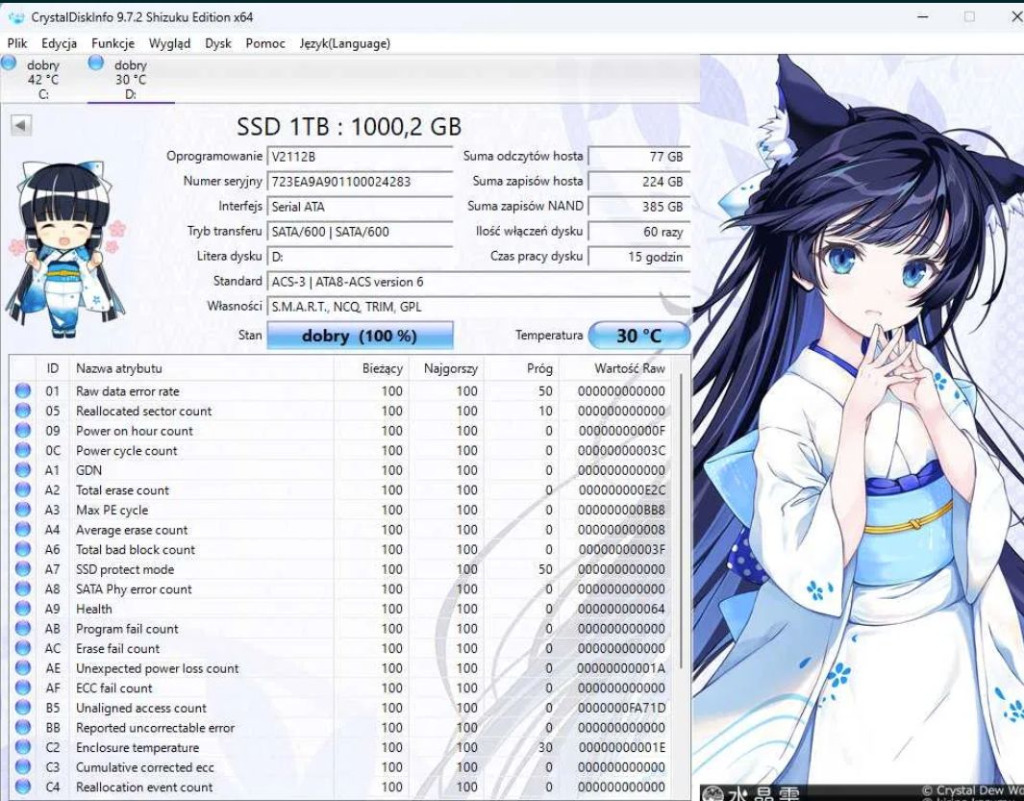The image size is (1024, 801).
Task: Click the Suma odczytów hosta value 77 GB
Action: (639, 157)
